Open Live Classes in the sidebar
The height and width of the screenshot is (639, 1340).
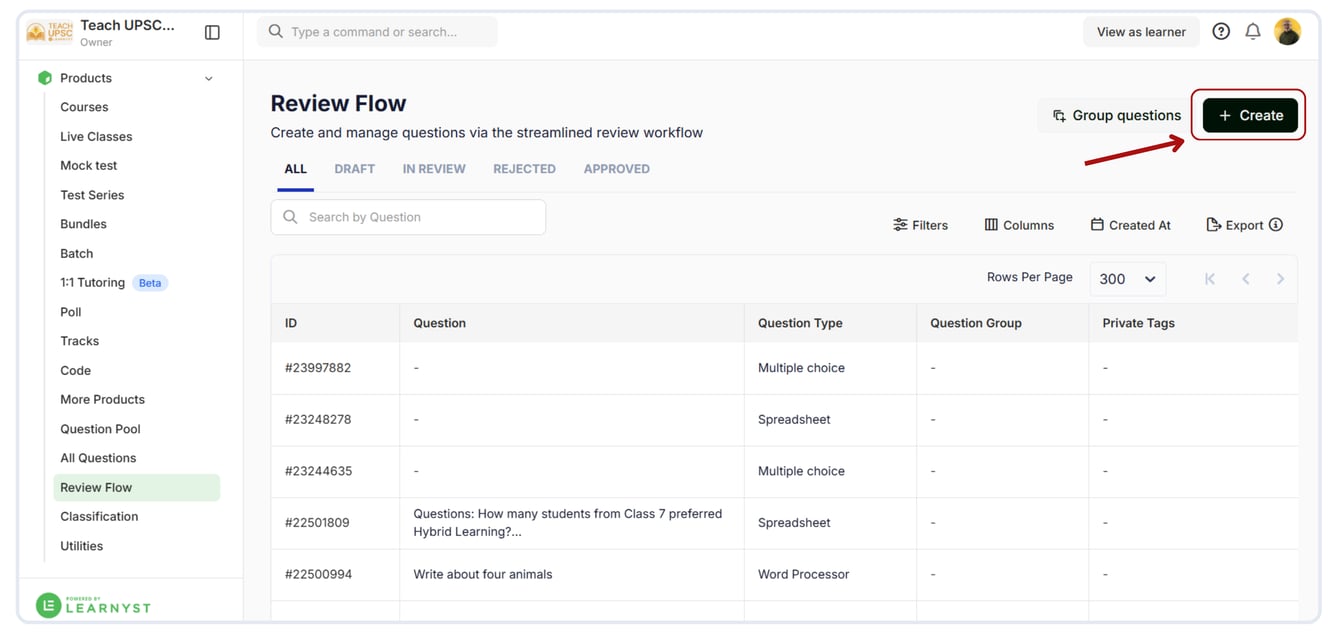96,136
